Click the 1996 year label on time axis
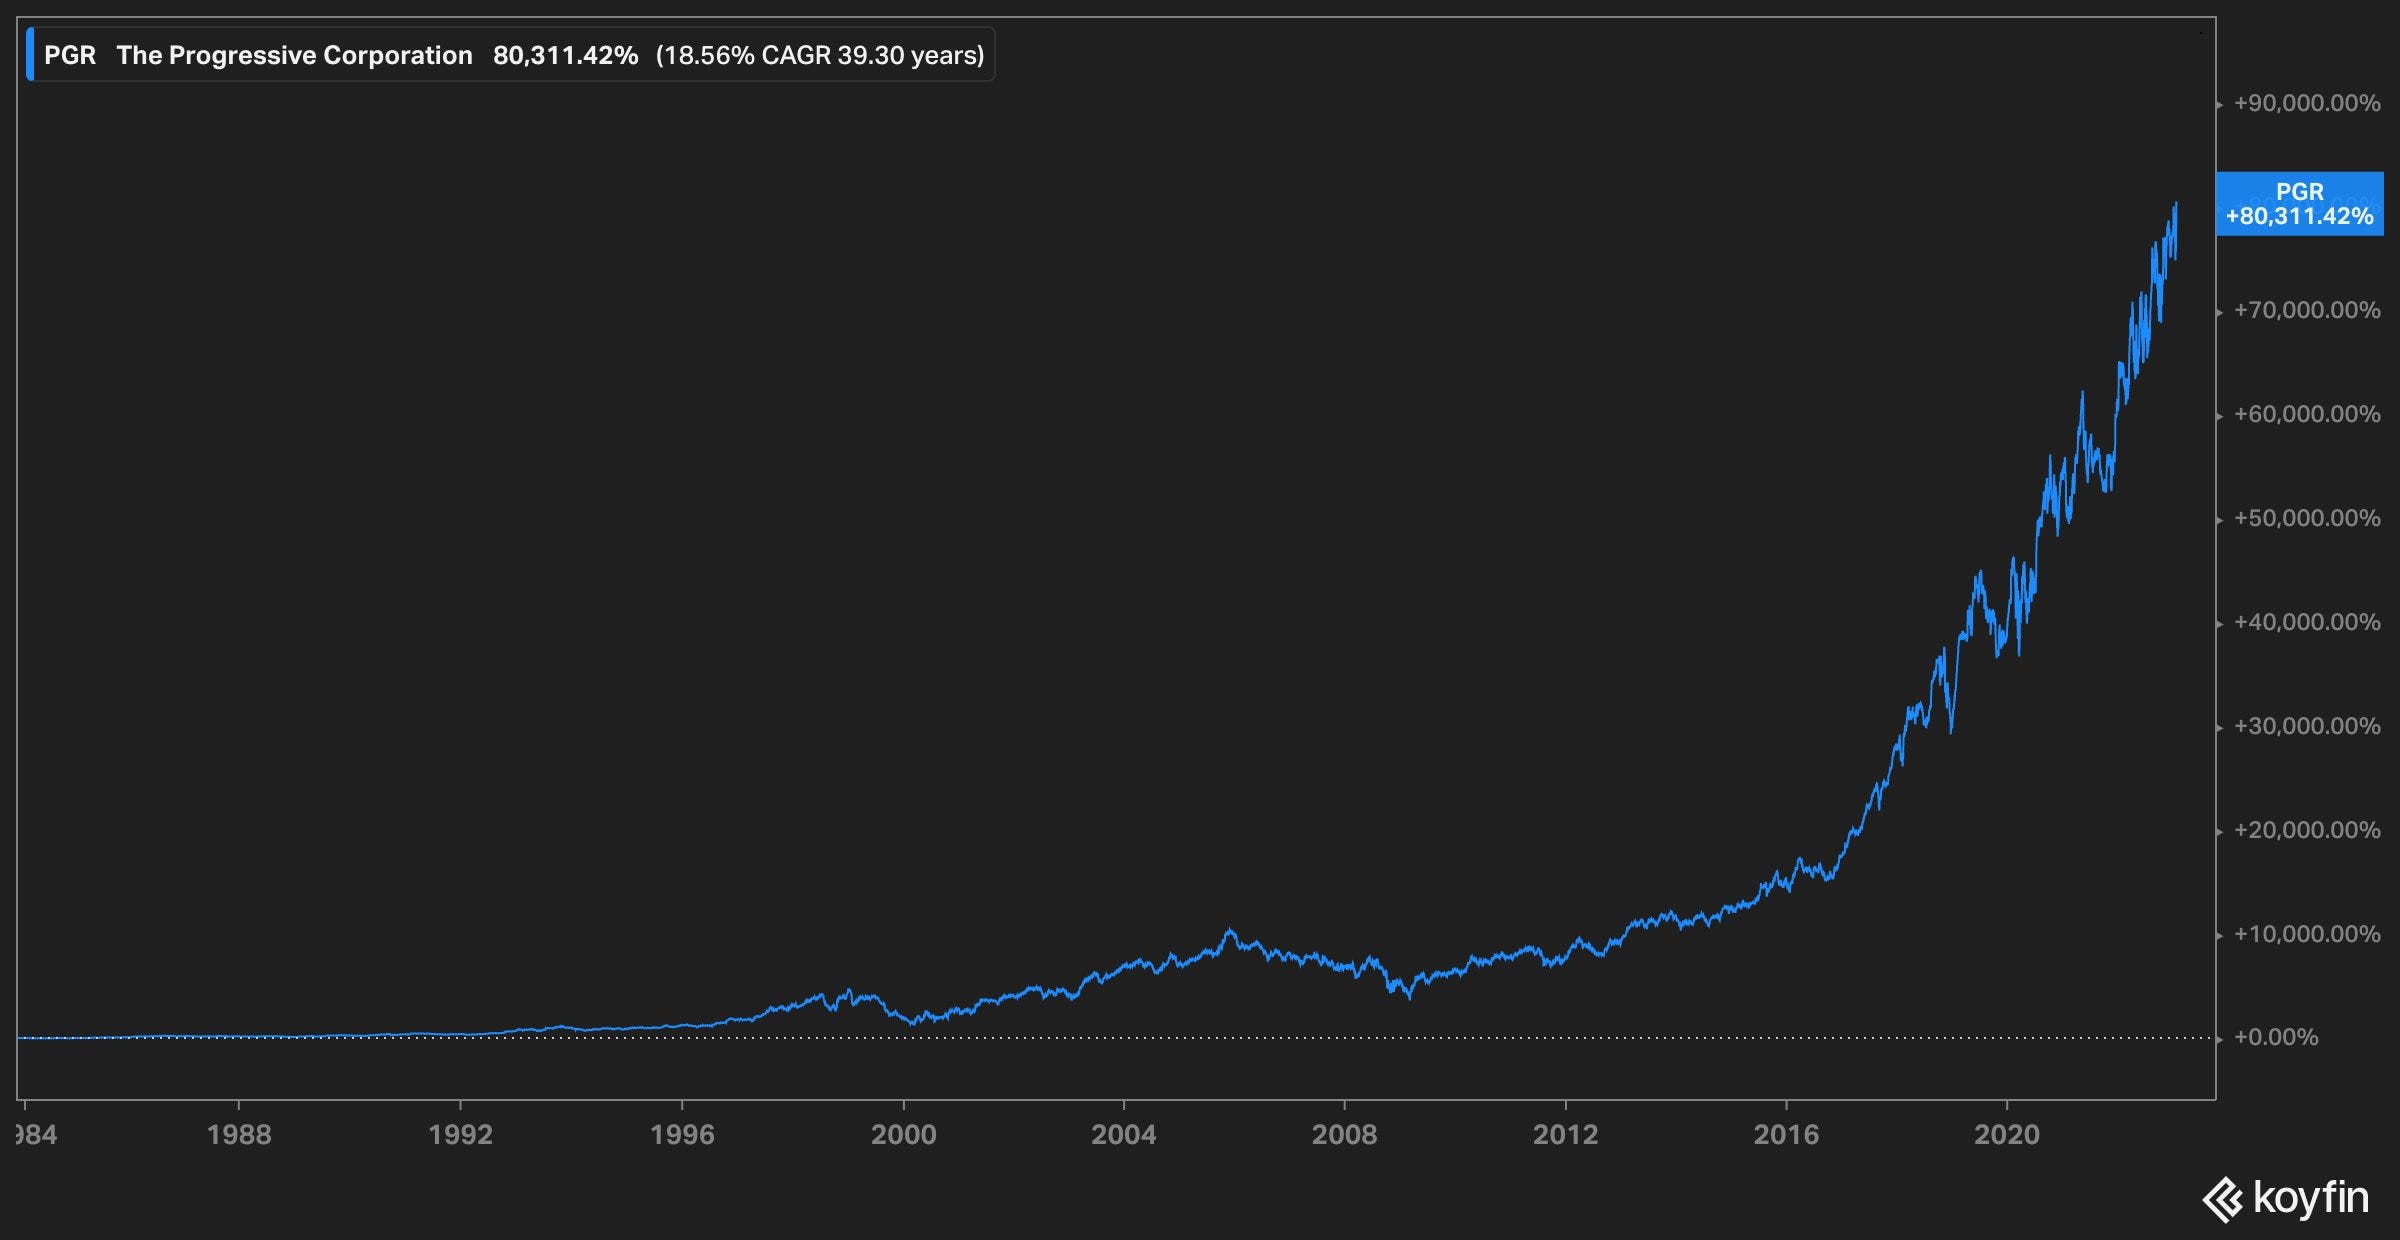 click(x=682, y=1134)
